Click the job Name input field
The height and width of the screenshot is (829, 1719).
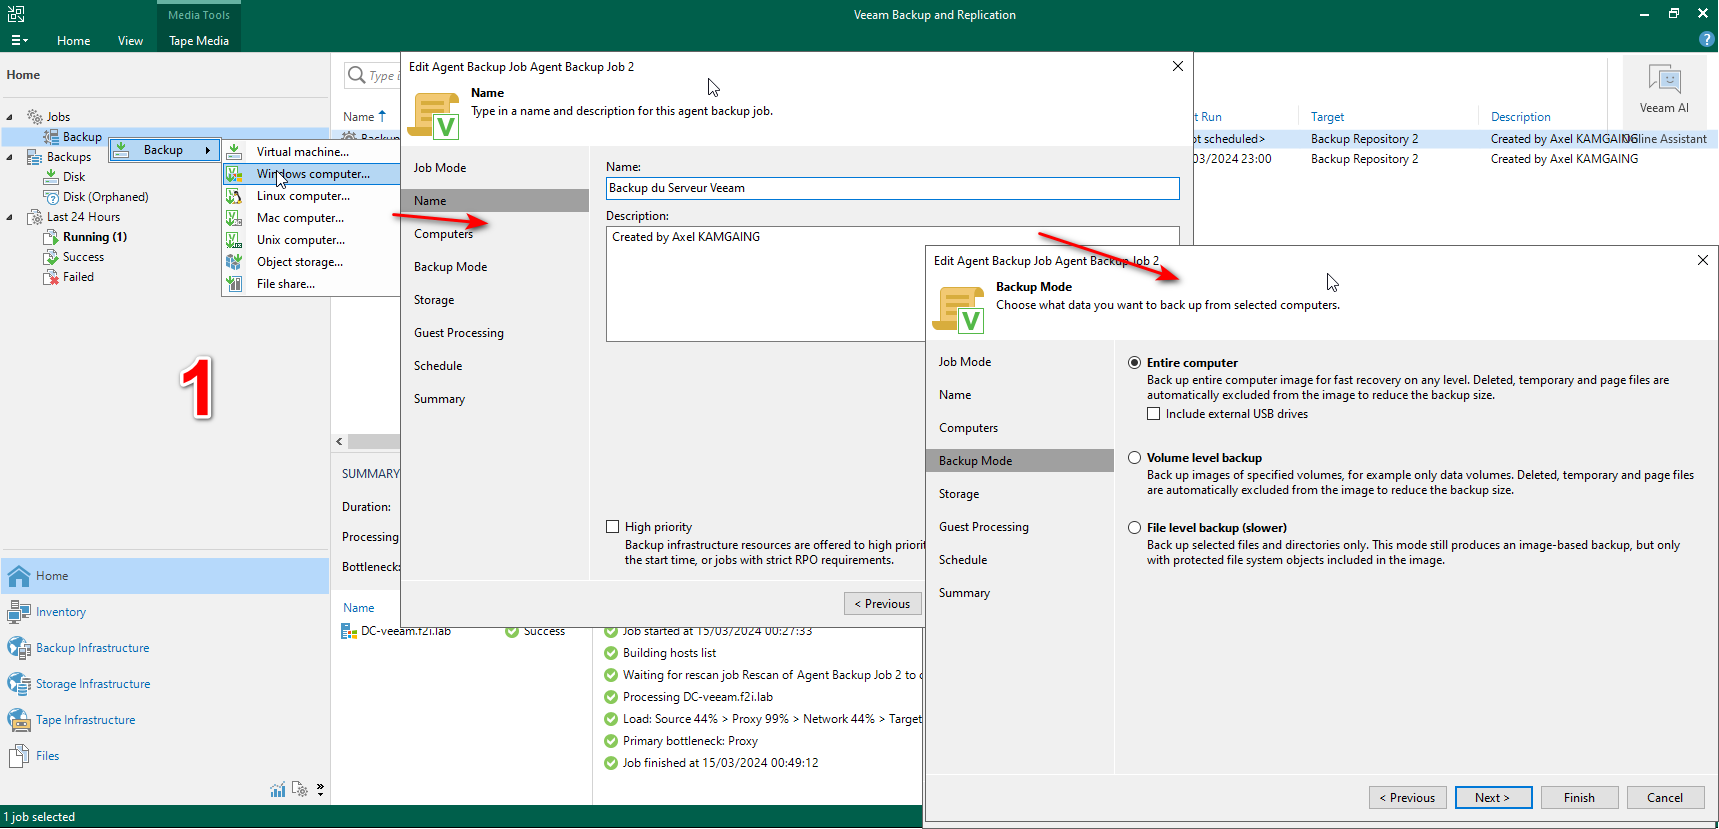pos(893,188)
